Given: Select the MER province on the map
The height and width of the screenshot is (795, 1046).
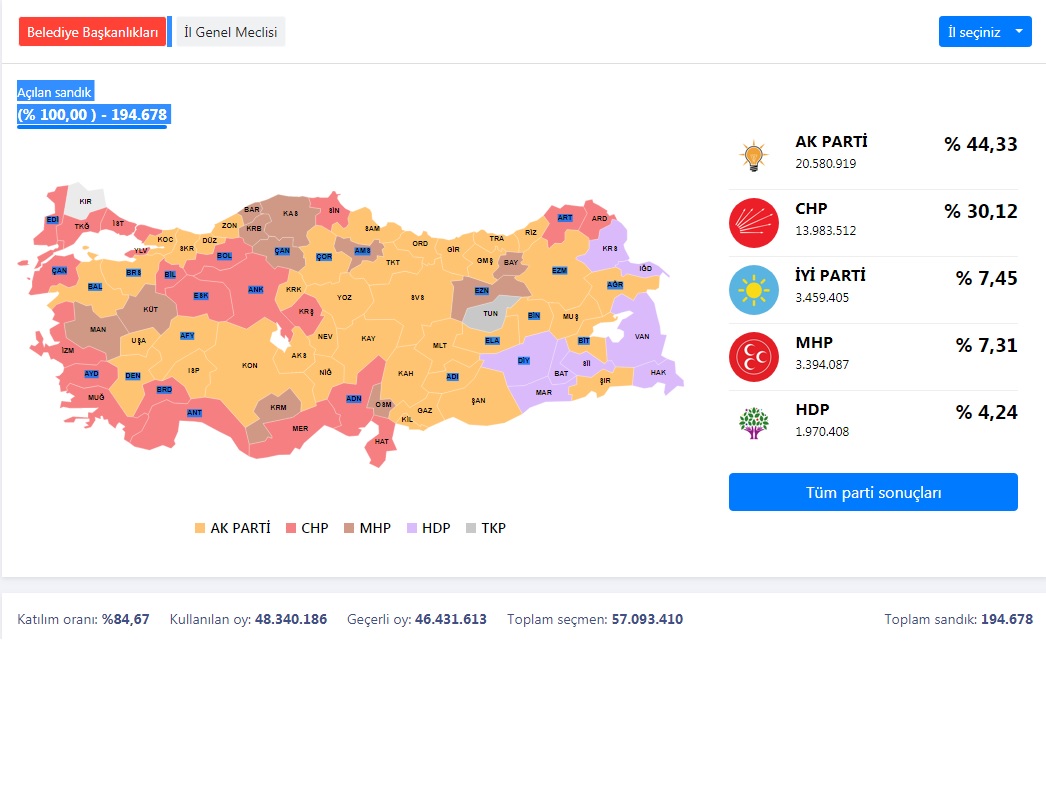Looking at the screenshot, I should (x=300, y=429).
